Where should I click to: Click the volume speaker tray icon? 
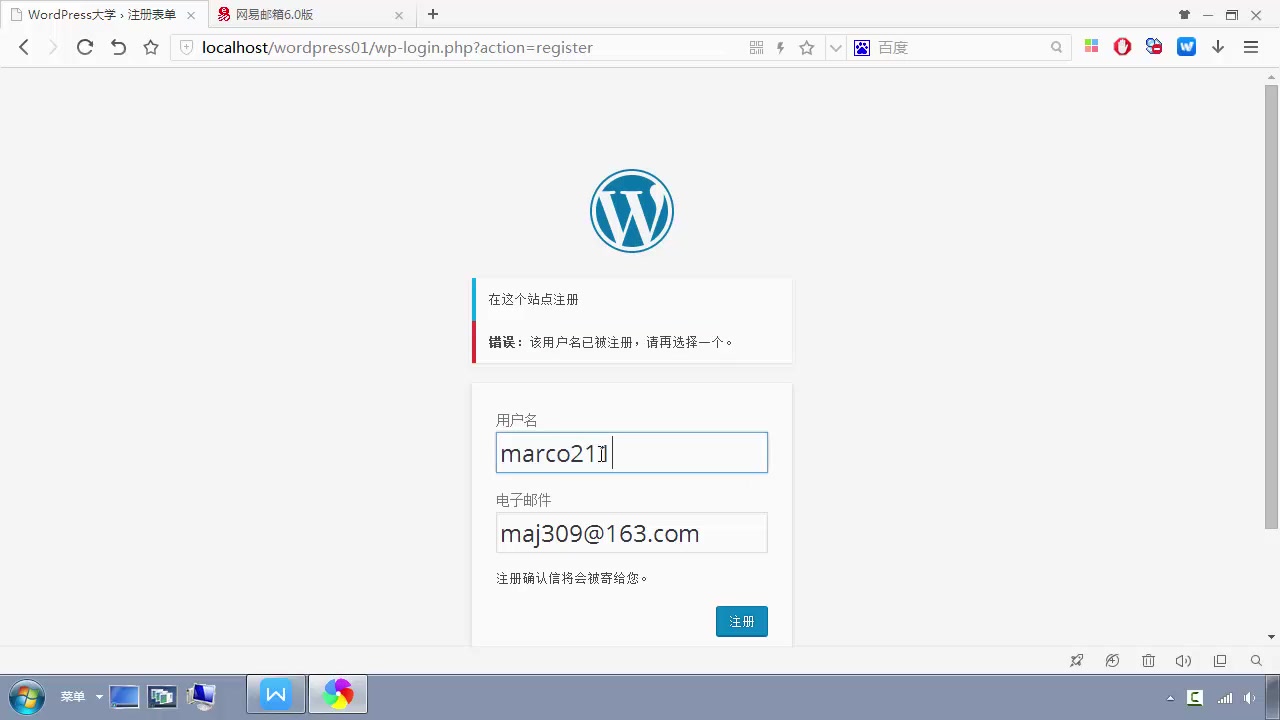coord(1250,698)
